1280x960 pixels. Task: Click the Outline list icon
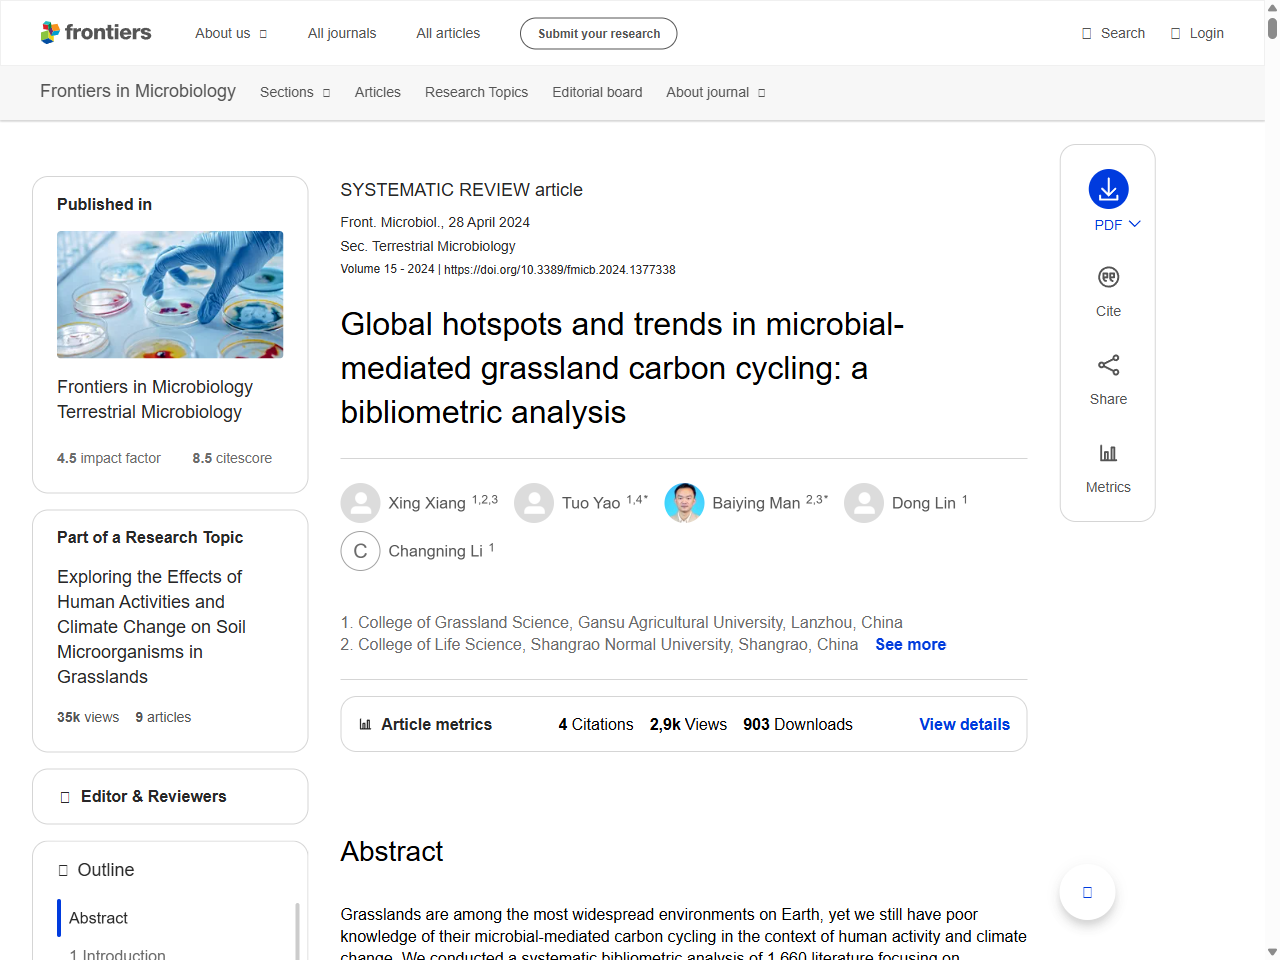click(x=63, y=870)
